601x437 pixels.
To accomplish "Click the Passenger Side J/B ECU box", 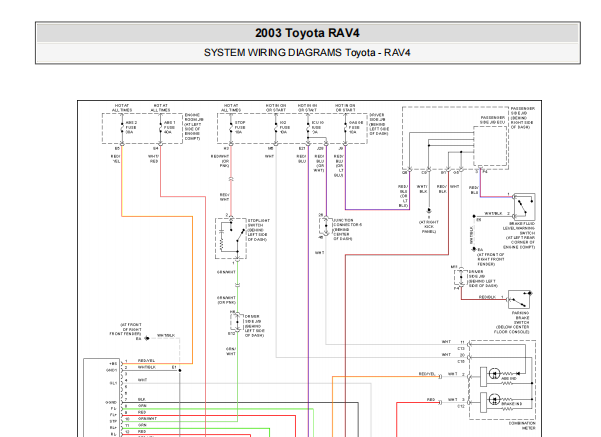I will point(490,146).
